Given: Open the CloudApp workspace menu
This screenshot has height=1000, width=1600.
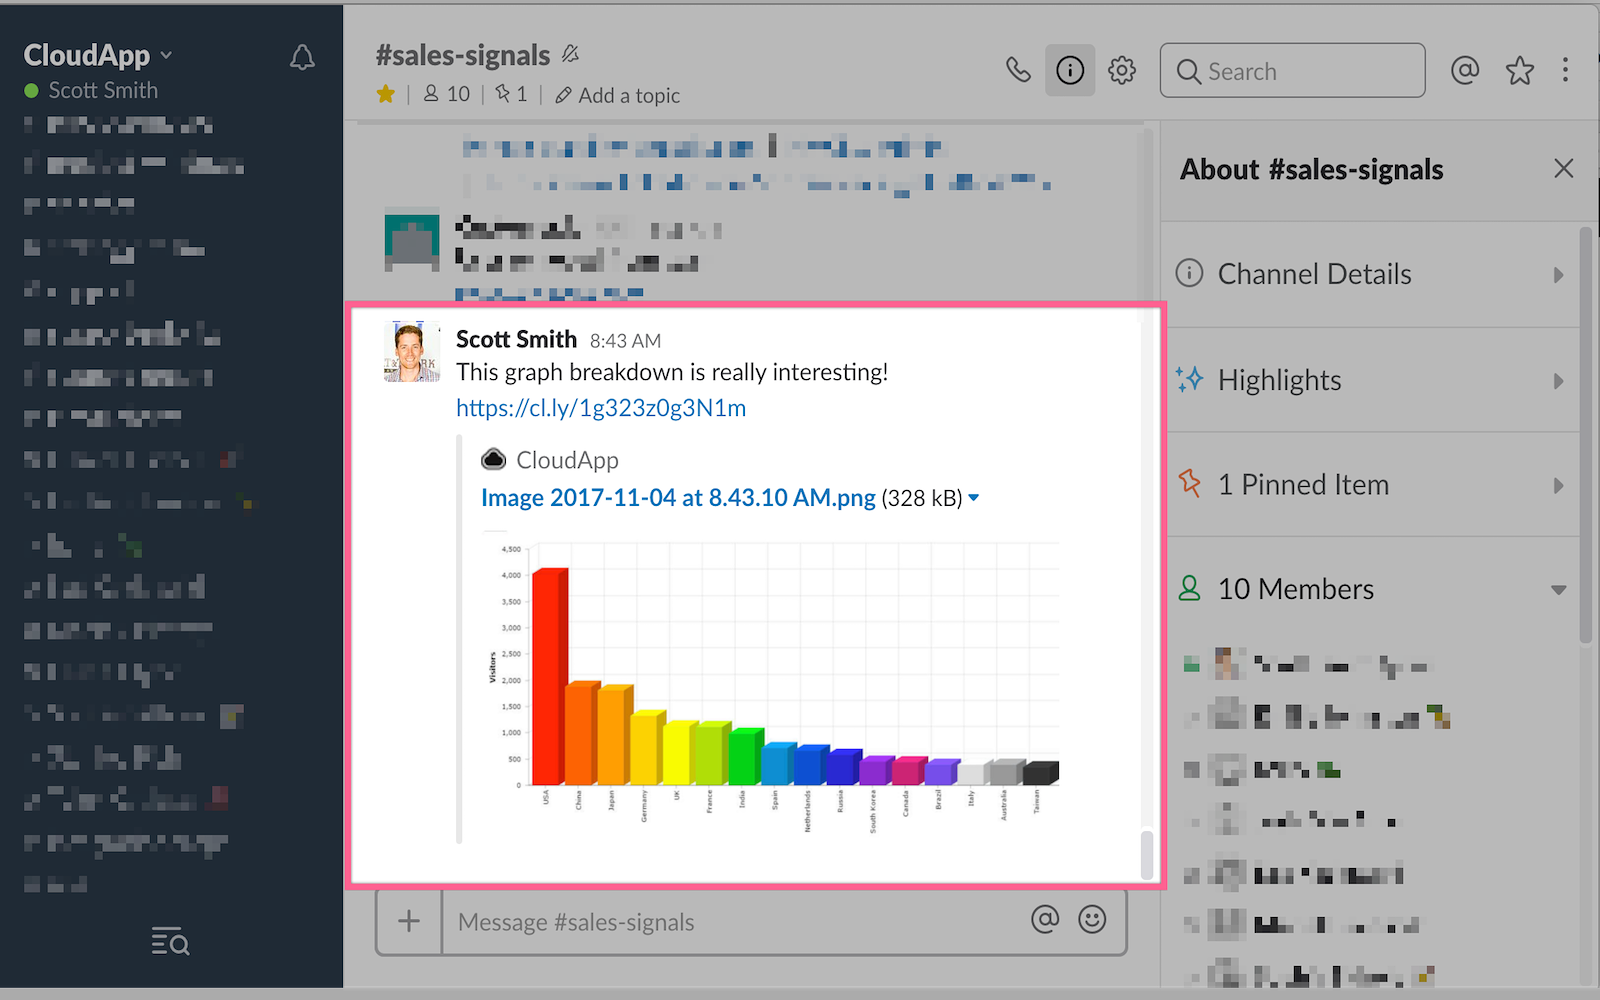Looking at the screenshot, I should (x=97, y=55).
